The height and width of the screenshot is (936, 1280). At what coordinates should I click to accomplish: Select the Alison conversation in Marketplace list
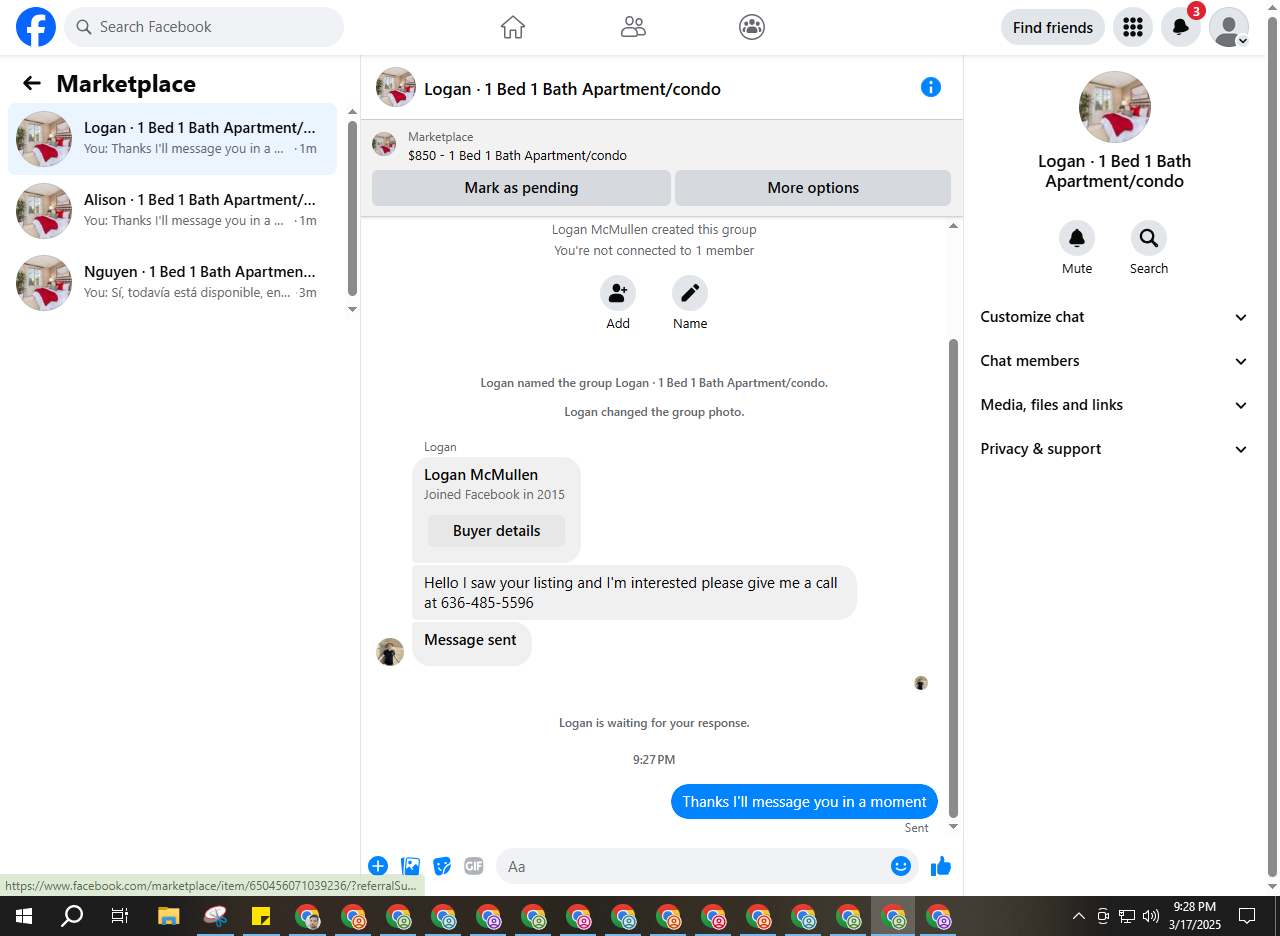pos(172,211)
